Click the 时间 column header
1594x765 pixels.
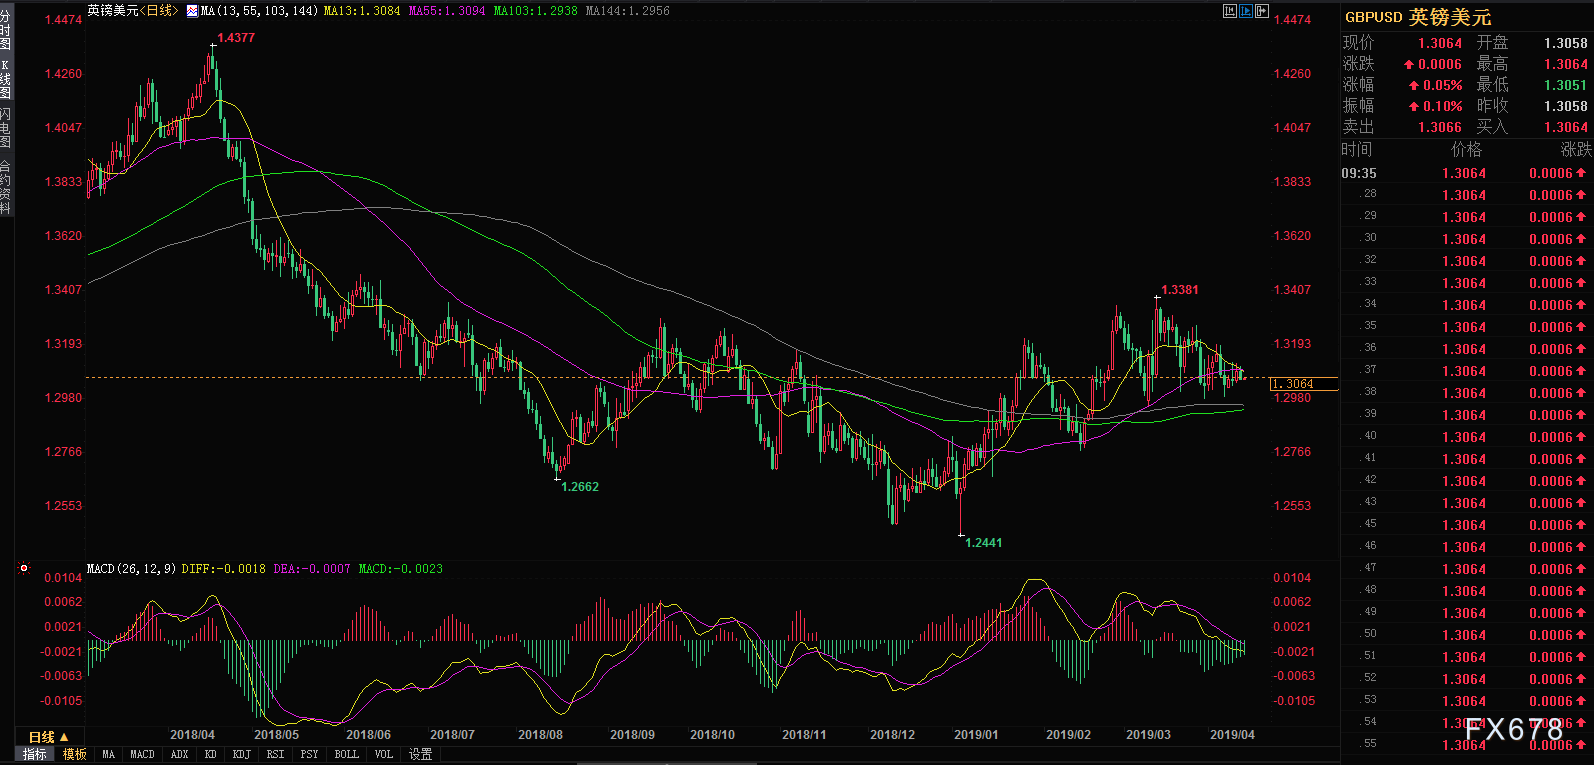tap(1357, 150)
